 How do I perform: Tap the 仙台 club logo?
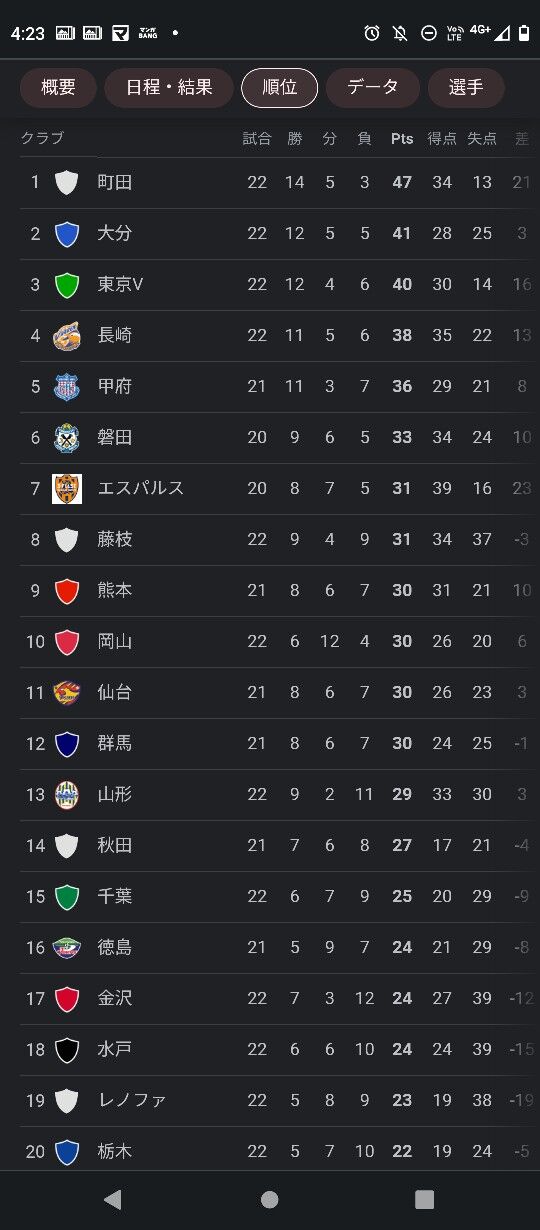[67, 692]
